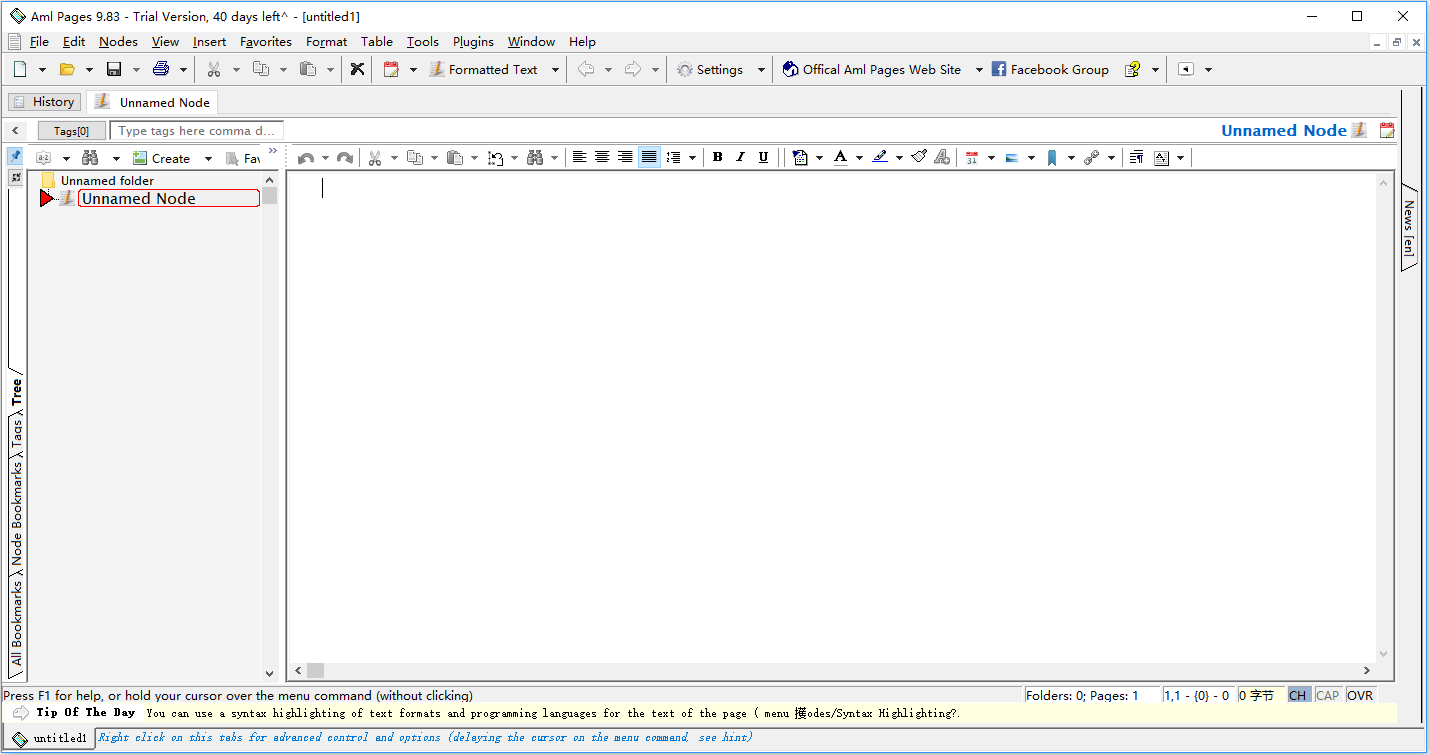Toggle the CAP indicator in status bar
The image size is (1430, 755).
1327,695
